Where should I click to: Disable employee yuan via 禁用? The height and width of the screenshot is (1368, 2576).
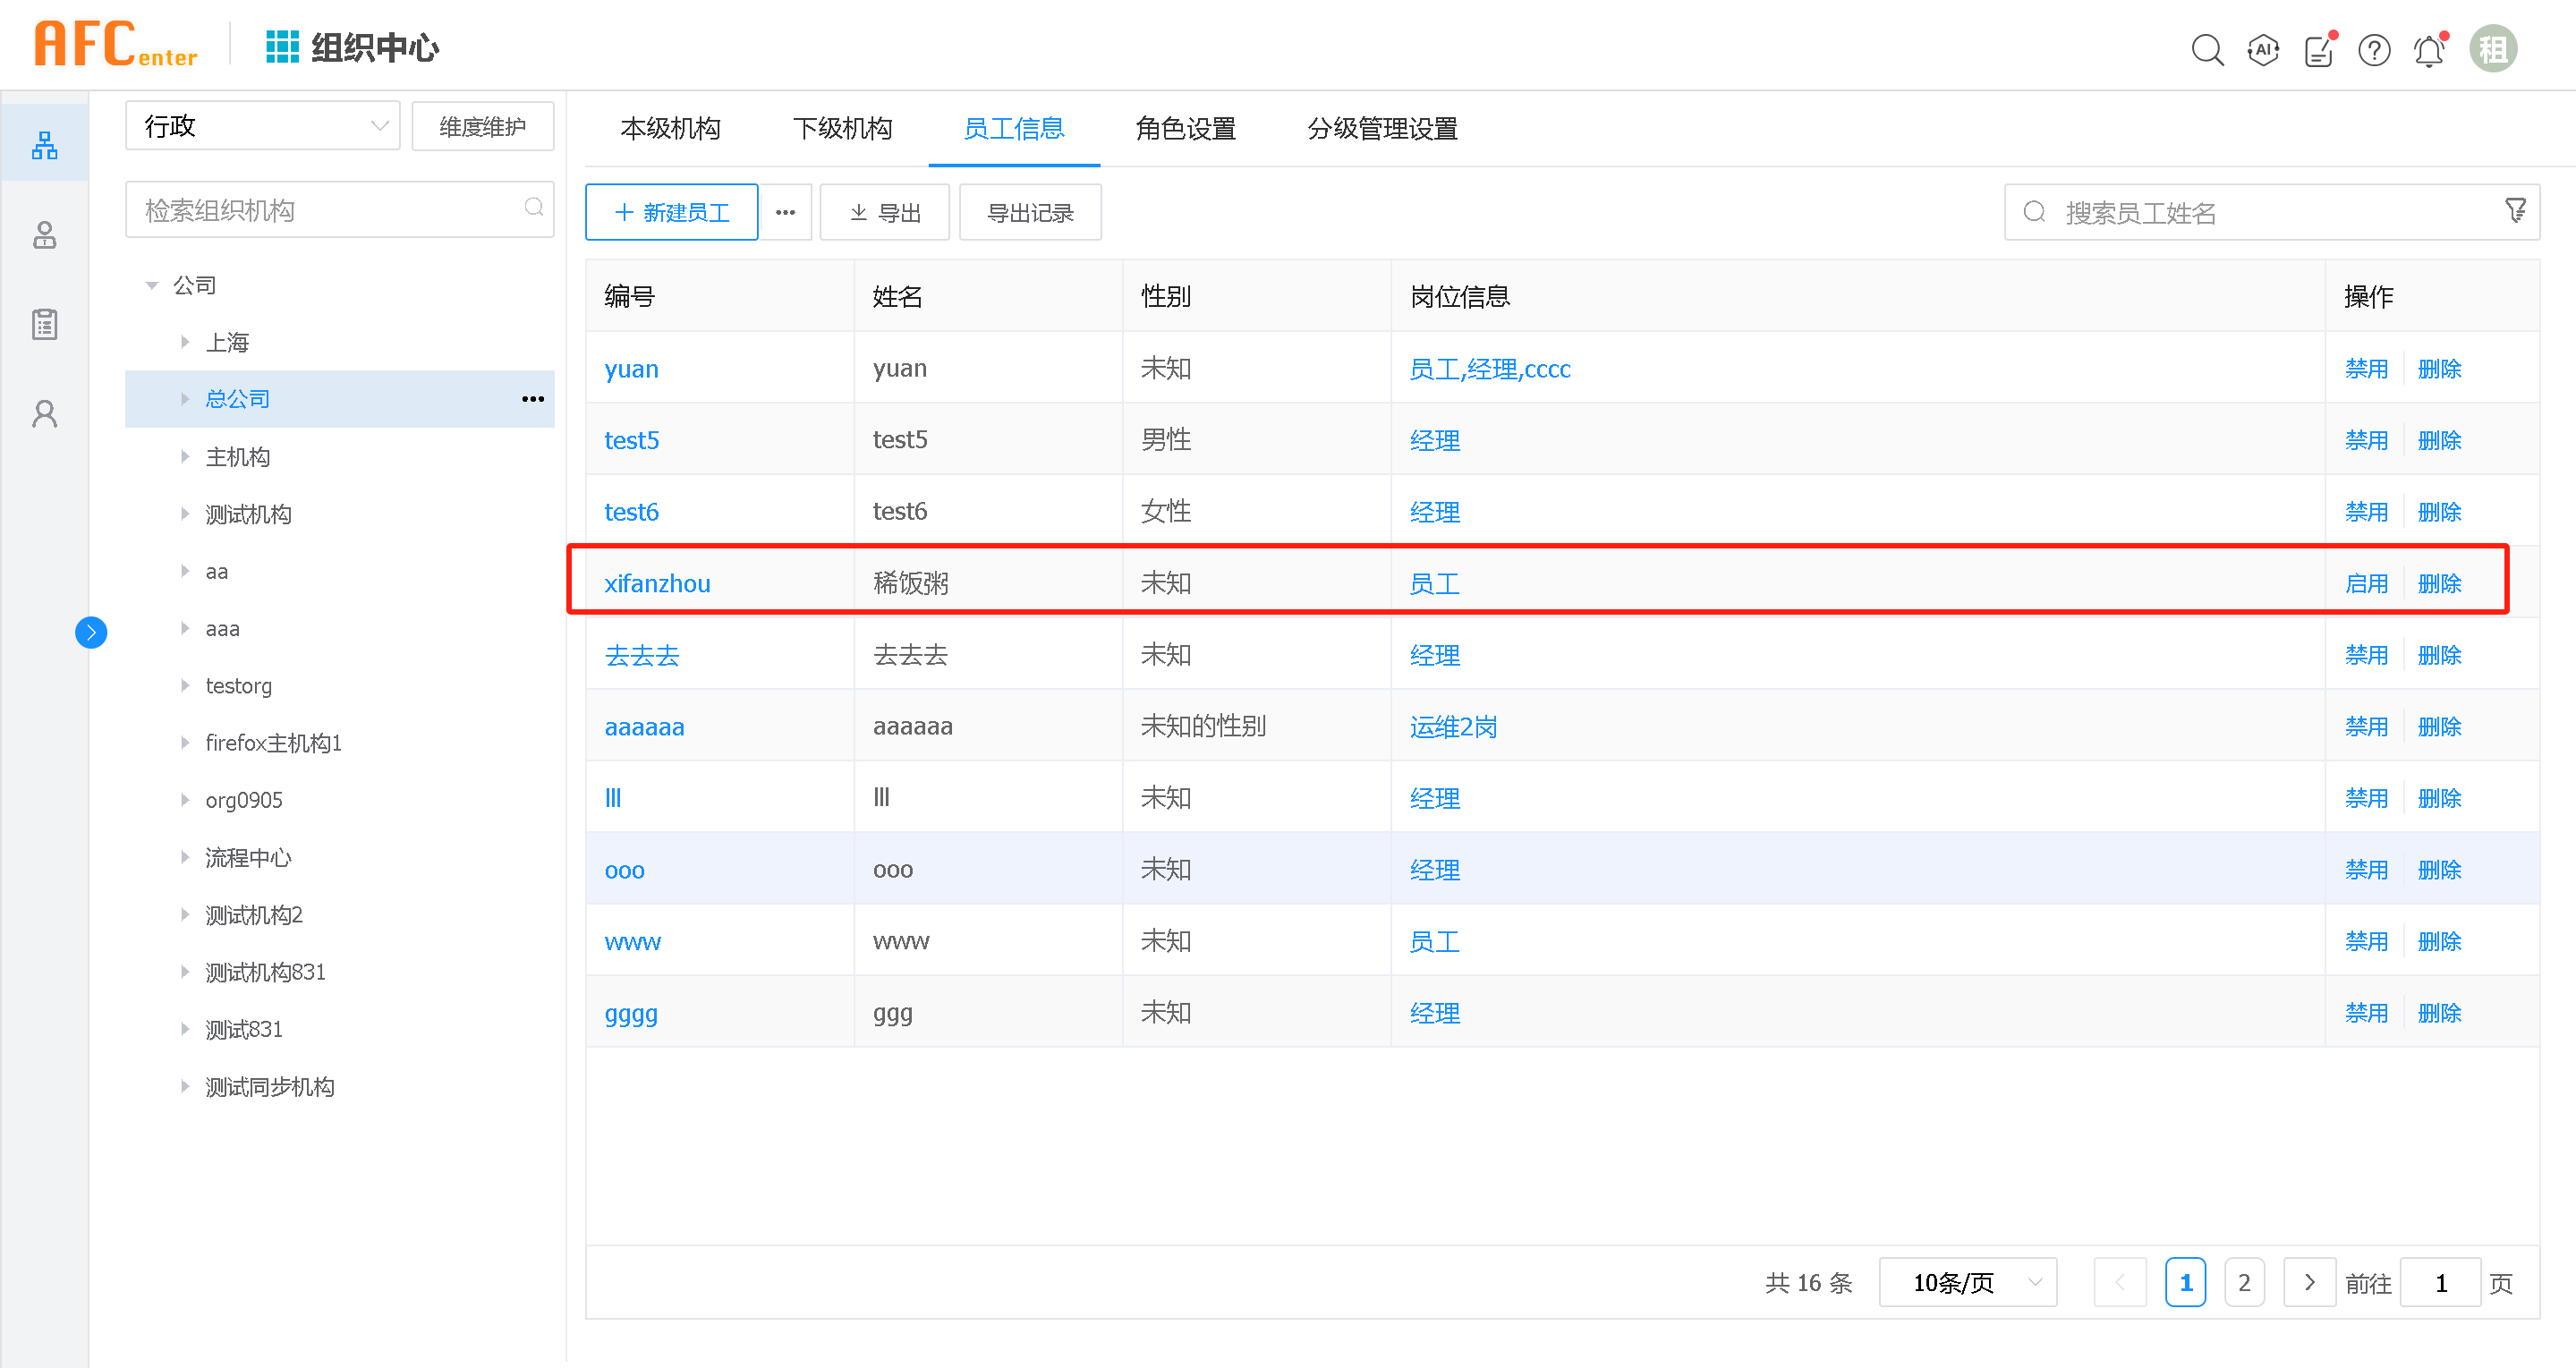[2365, 369]
